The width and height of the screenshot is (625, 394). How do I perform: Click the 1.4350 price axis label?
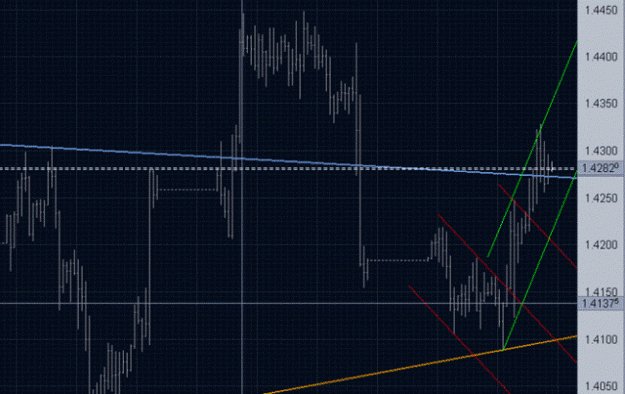[601, 104]
